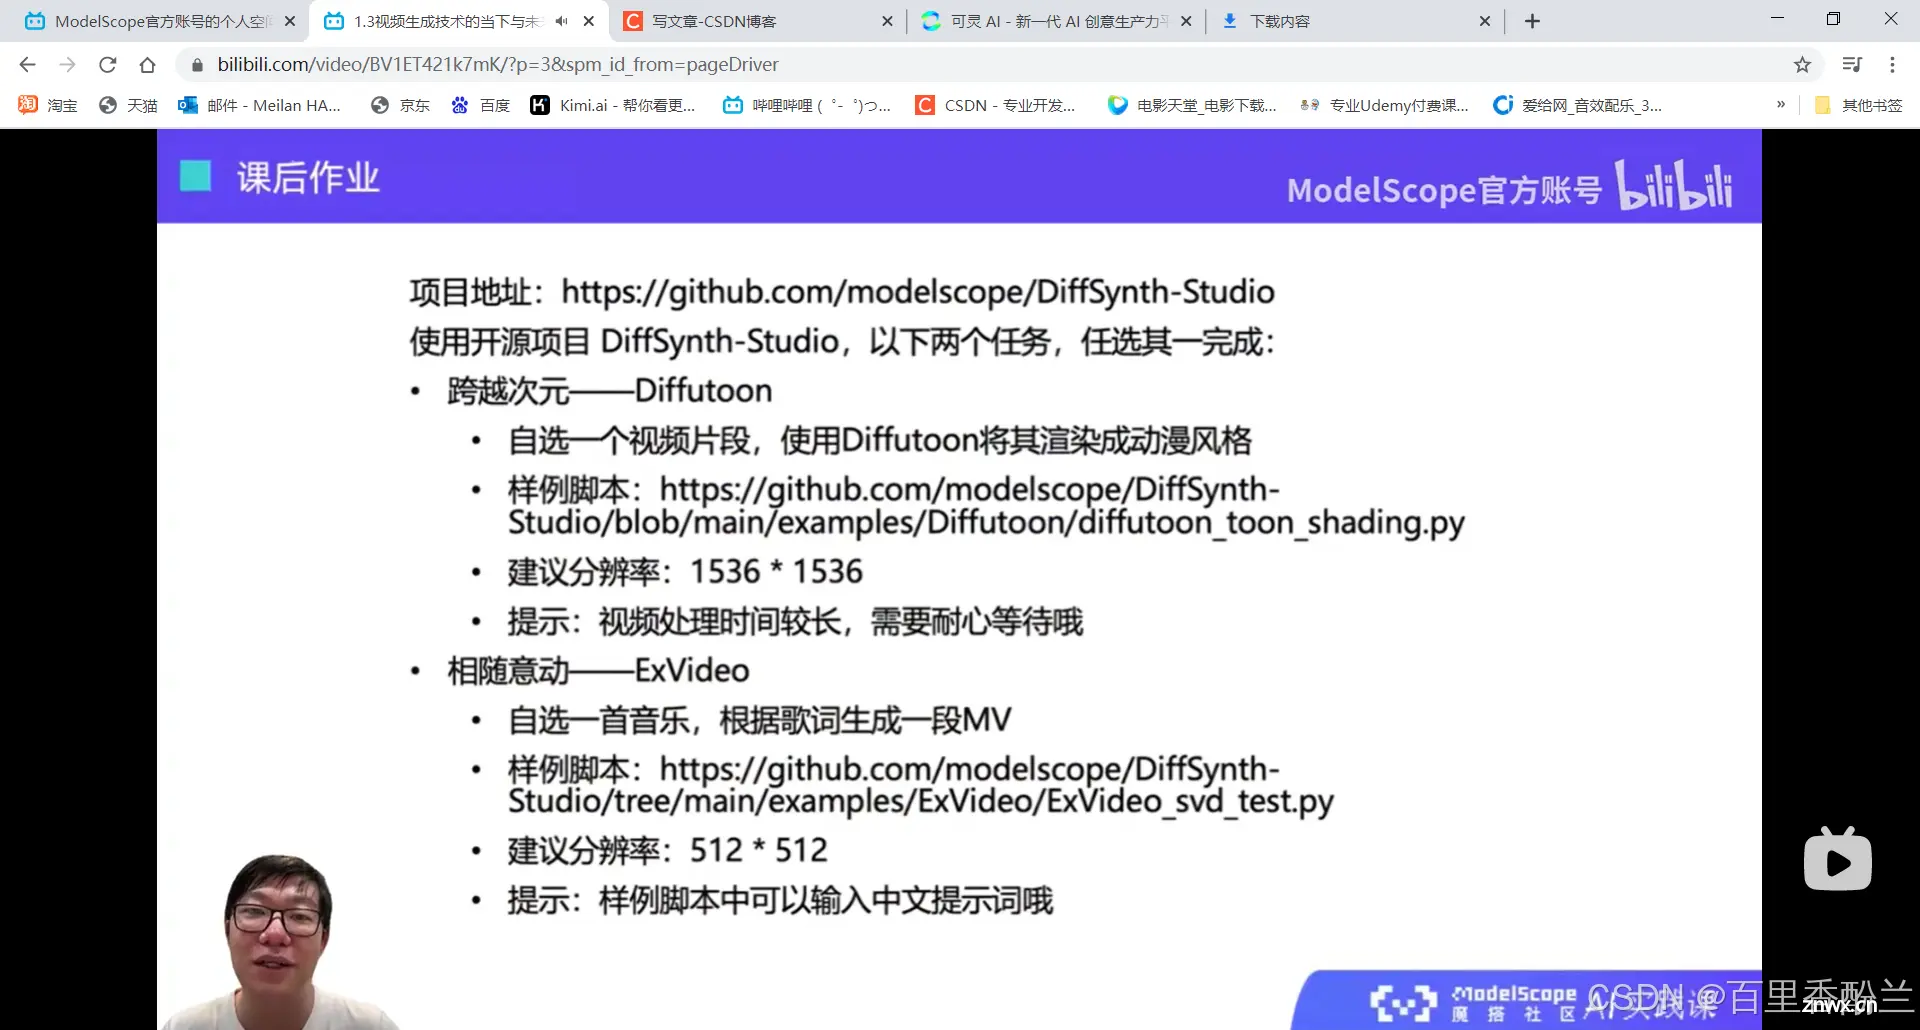
Task: Close the 可灵 AI tab
Action: [1186, 21]
